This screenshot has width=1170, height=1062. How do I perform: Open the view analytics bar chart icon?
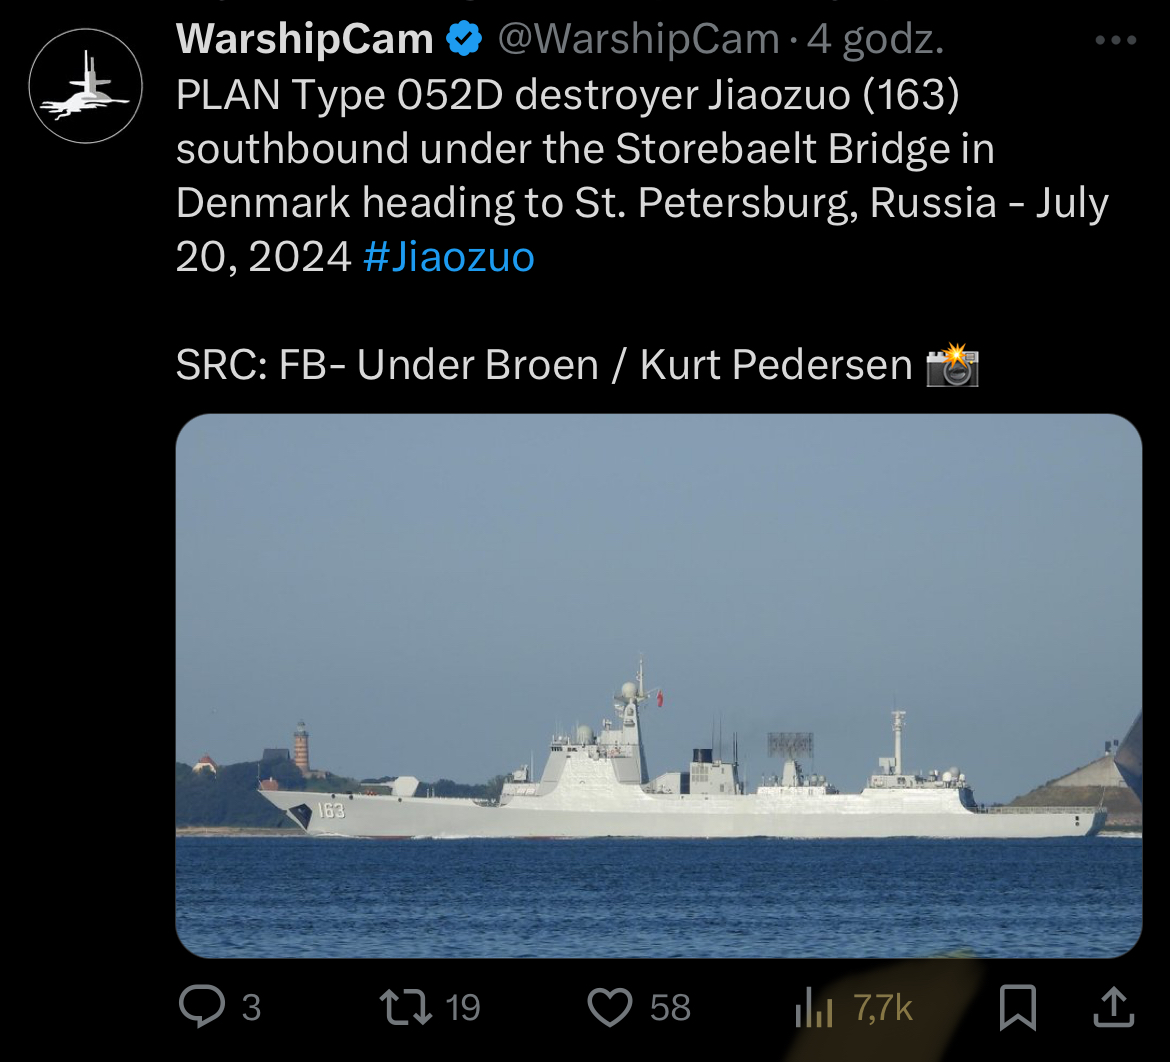pyautogui.click(x=813, y=1009)
